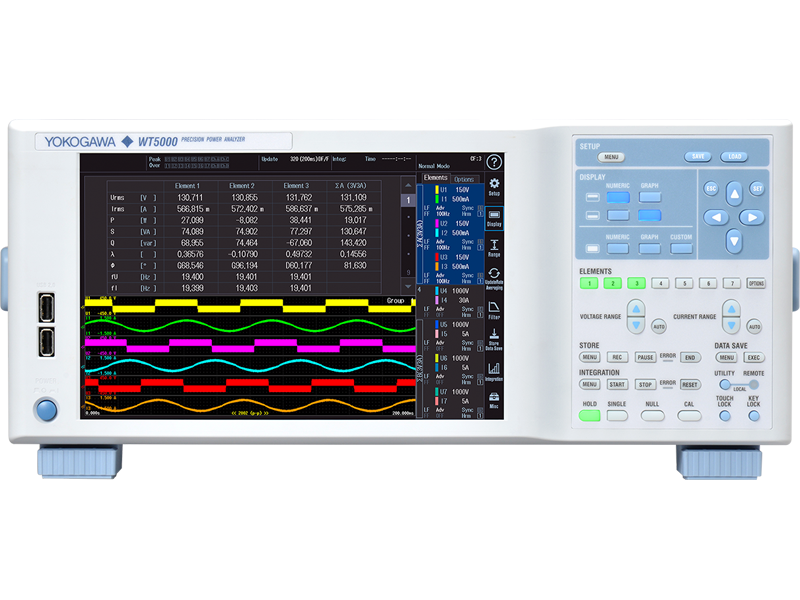Open the Filter icon in the side menu
Screen dimensions: 800x600
(x=494, y=310)
